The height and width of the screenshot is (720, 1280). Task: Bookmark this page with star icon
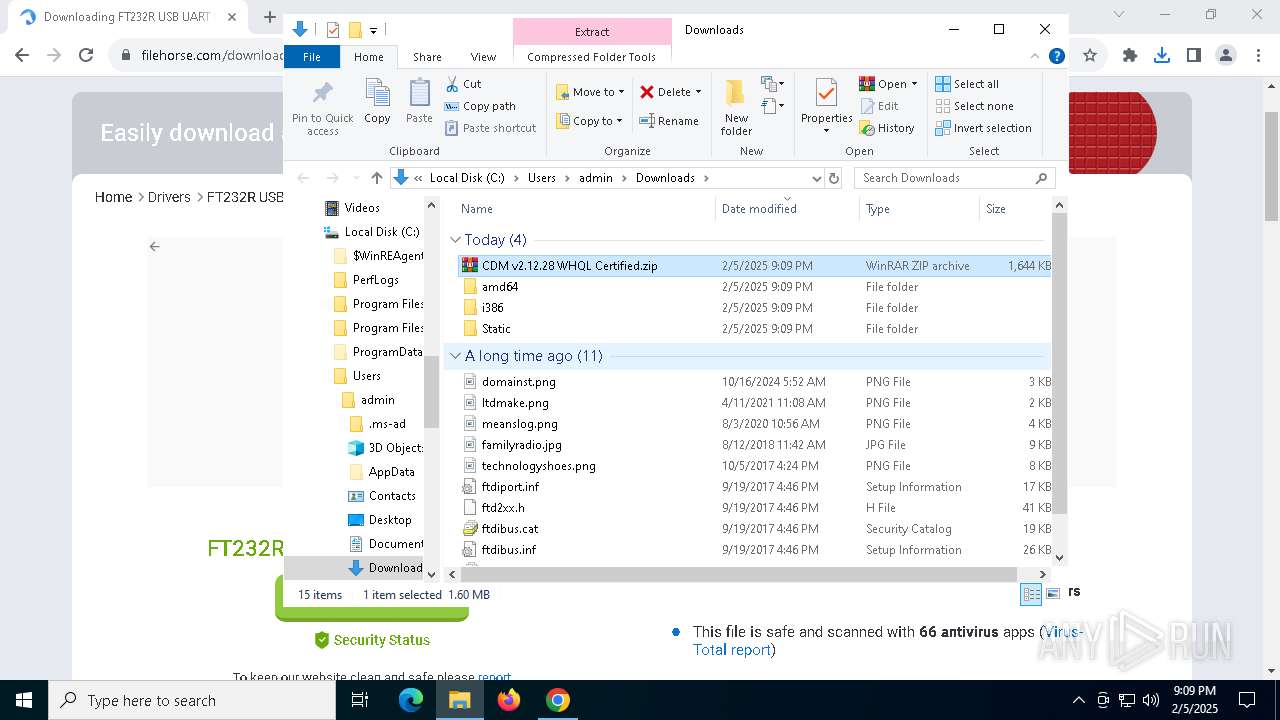(x=1090, y=56)
